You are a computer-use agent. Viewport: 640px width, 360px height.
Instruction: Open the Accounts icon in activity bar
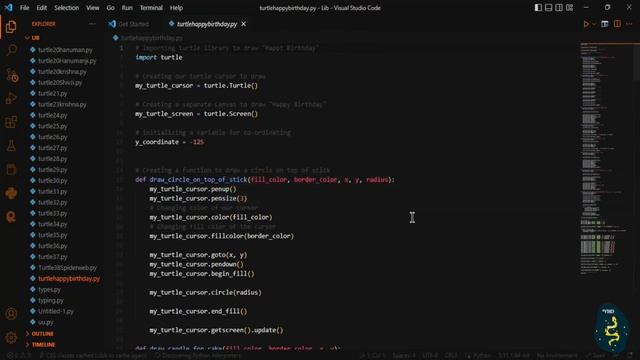click(x=11, y=314)
